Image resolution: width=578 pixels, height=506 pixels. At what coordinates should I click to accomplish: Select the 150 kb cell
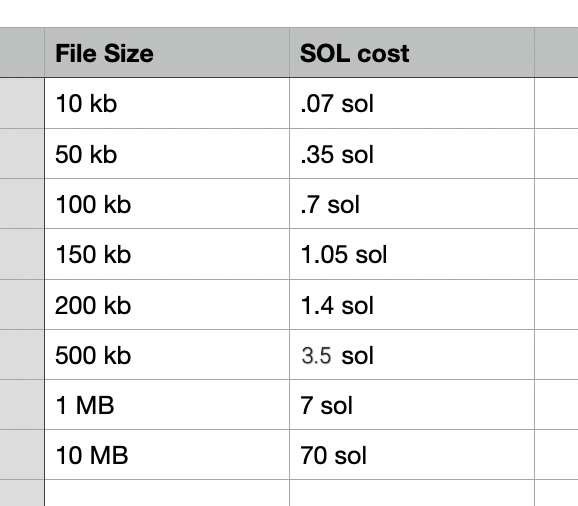click(167, 254)
